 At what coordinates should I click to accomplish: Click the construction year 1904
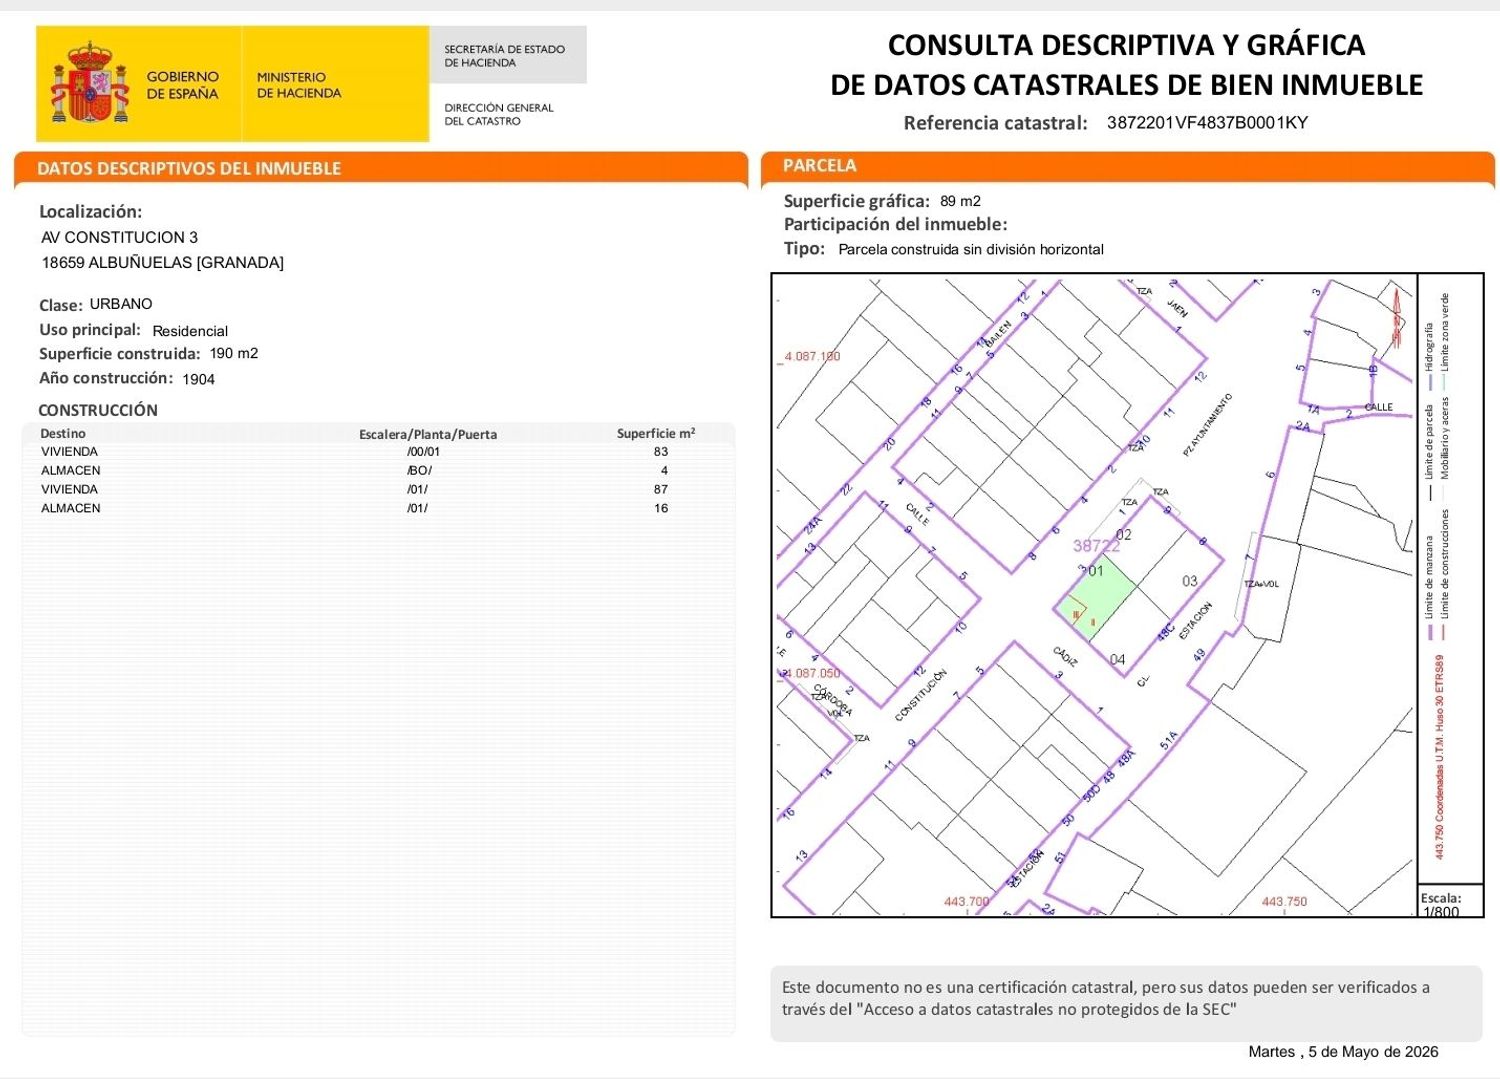pos(199,379)
